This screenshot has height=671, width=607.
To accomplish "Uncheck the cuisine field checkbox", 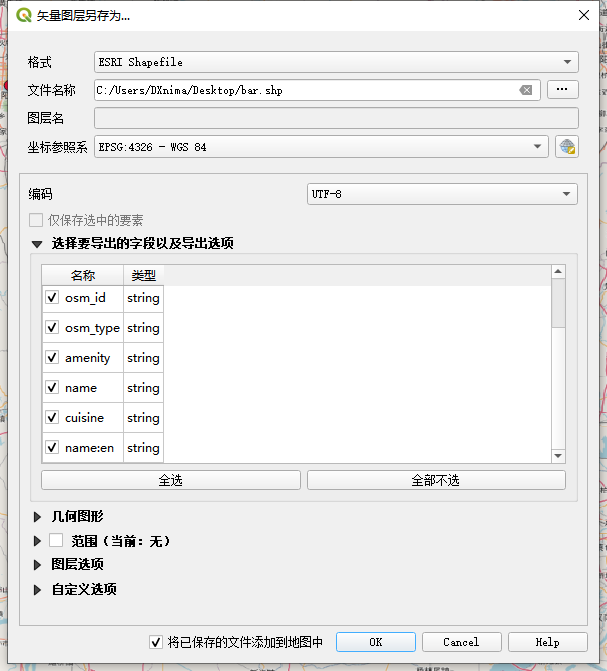I will [52, 417].
